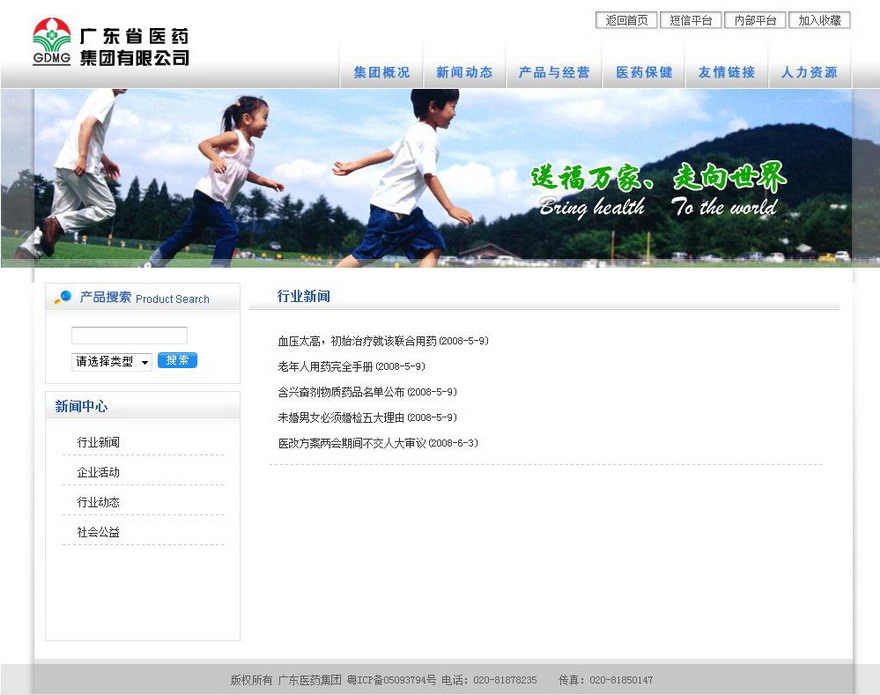Click the product search text field

(x=129, y=335)
